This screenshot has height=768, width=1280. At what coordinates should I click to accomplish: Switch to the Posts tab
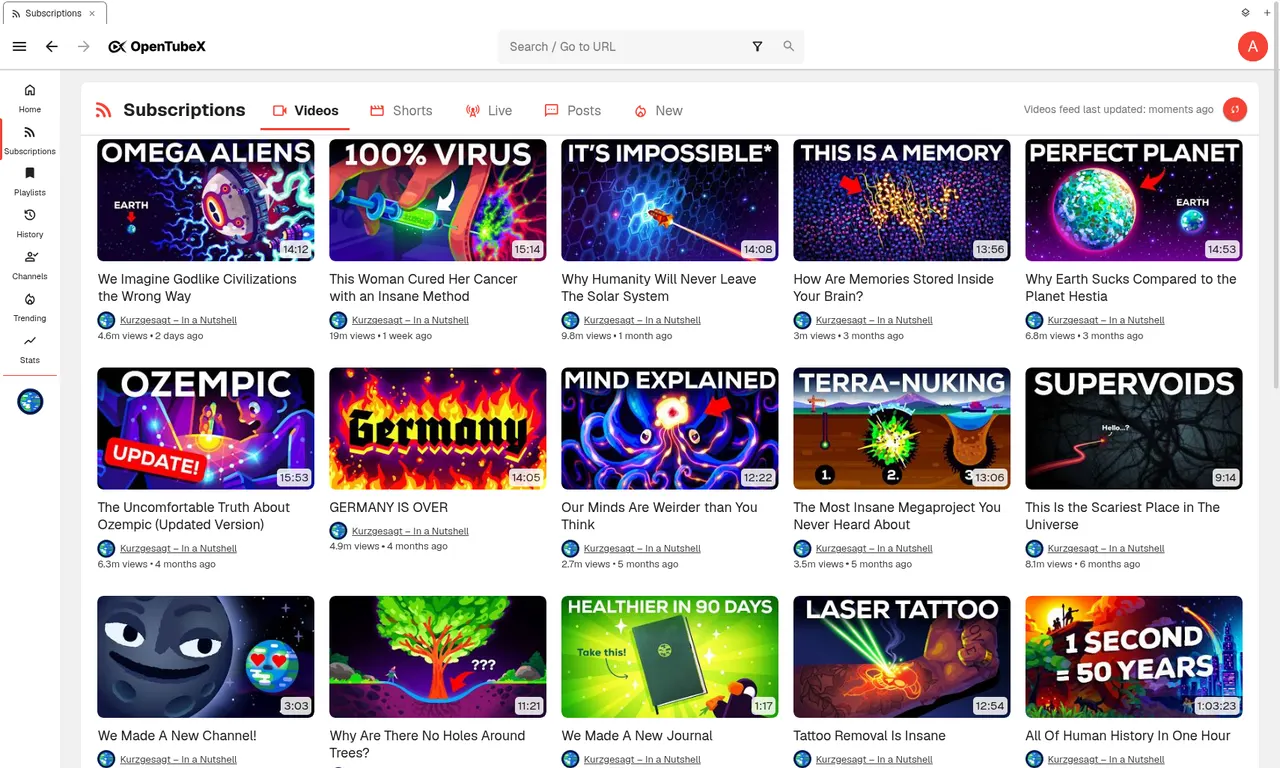573,111
